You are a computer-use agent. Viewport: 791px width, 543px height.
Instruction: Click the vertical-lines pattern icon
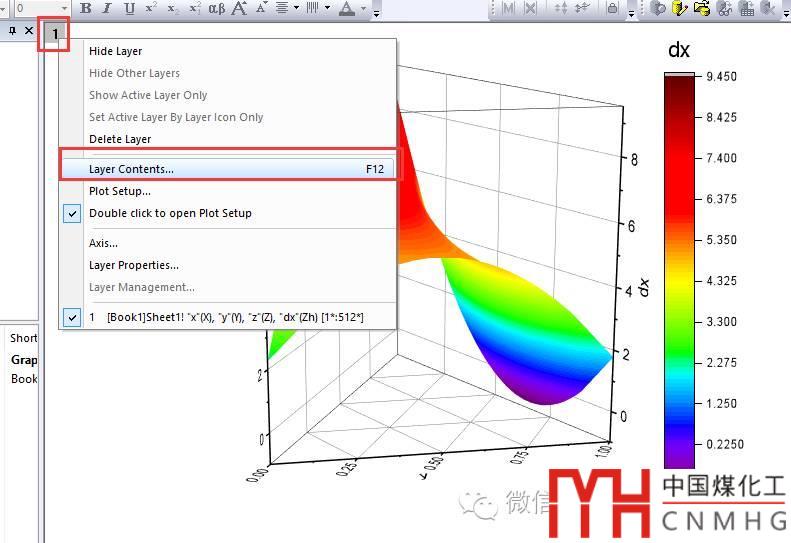[313, 8]
